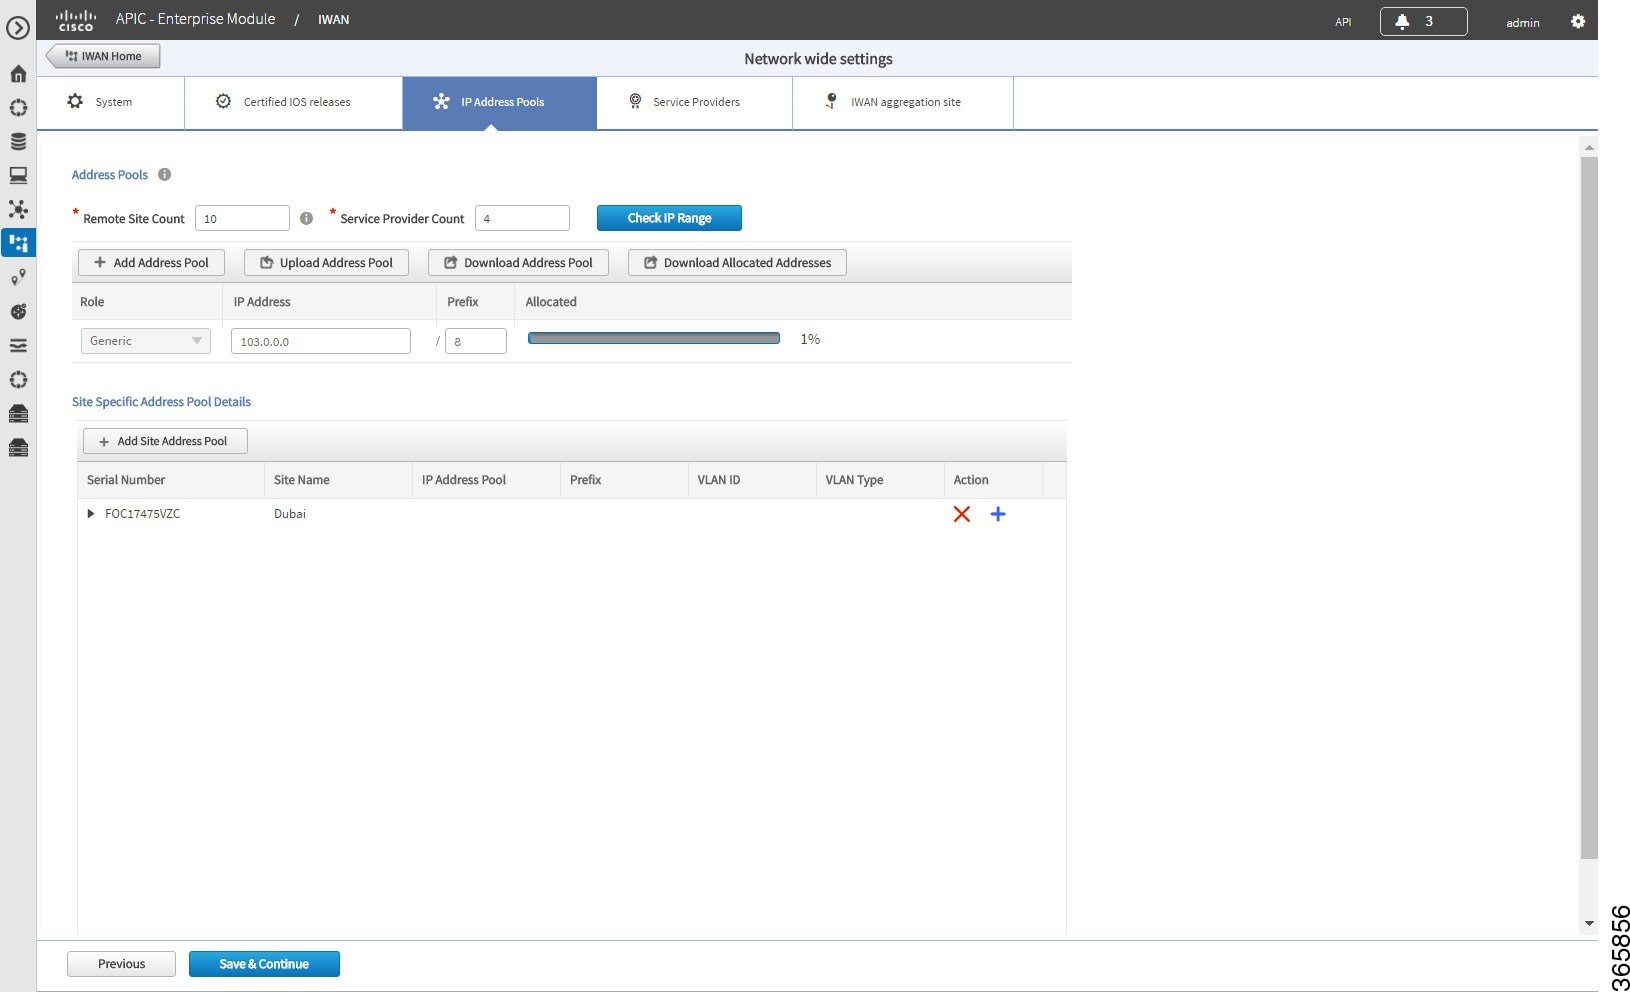Click the vertical scrollbar down arrow
The width and height of the screenshot is (1630, 992).
(x=1589, y=924)
